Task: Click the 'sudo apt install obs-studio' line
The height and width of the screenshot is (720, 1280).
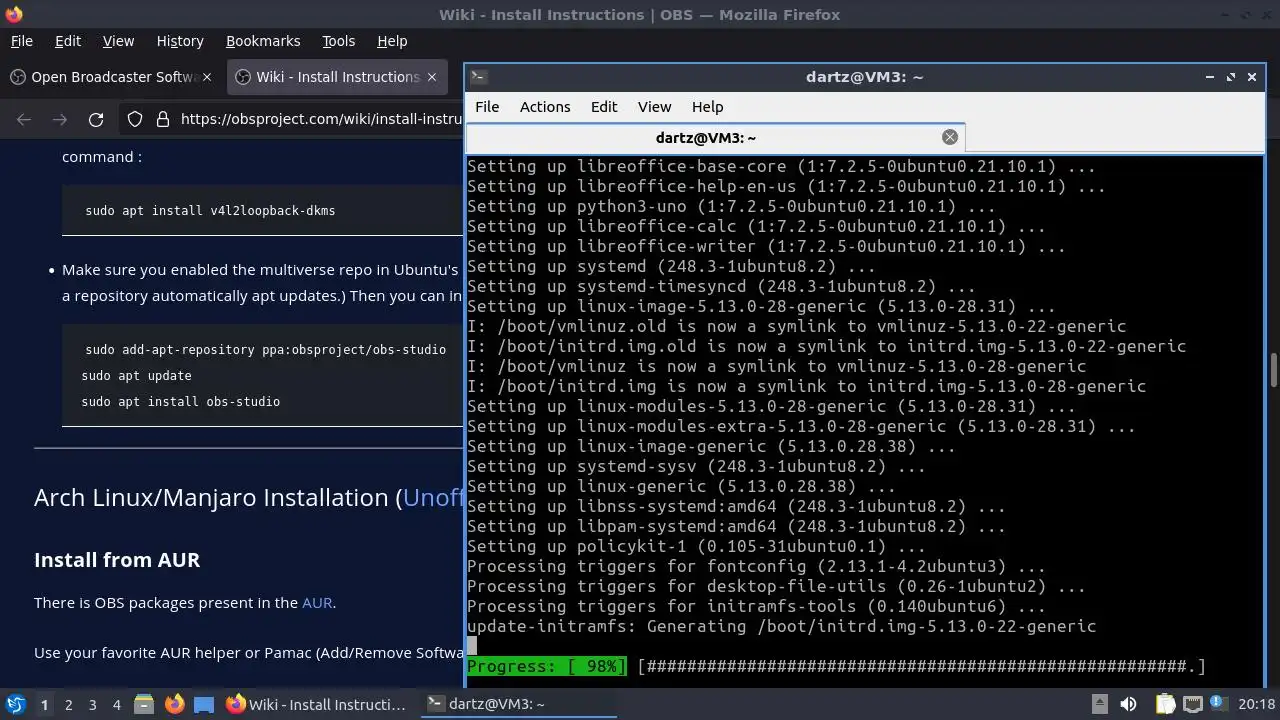Action: [180, 401]
